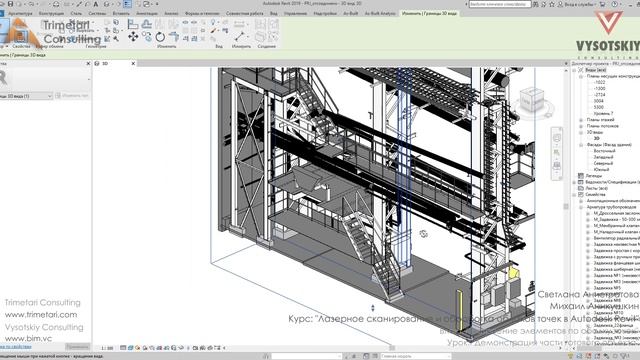Screen dimensions: 640x360
Task: Click the Применить button in Properties
Action: pos(77,347)
